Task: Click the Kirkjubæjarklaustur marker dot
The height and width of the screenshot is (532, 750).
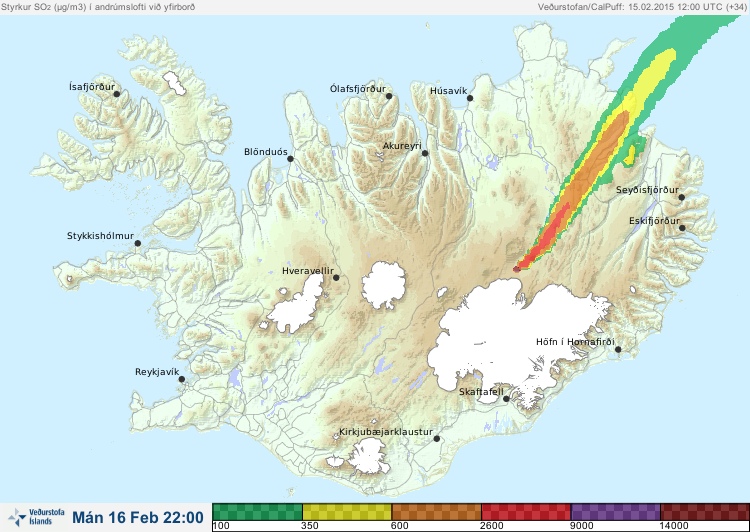Action: [x=436, y=439]
